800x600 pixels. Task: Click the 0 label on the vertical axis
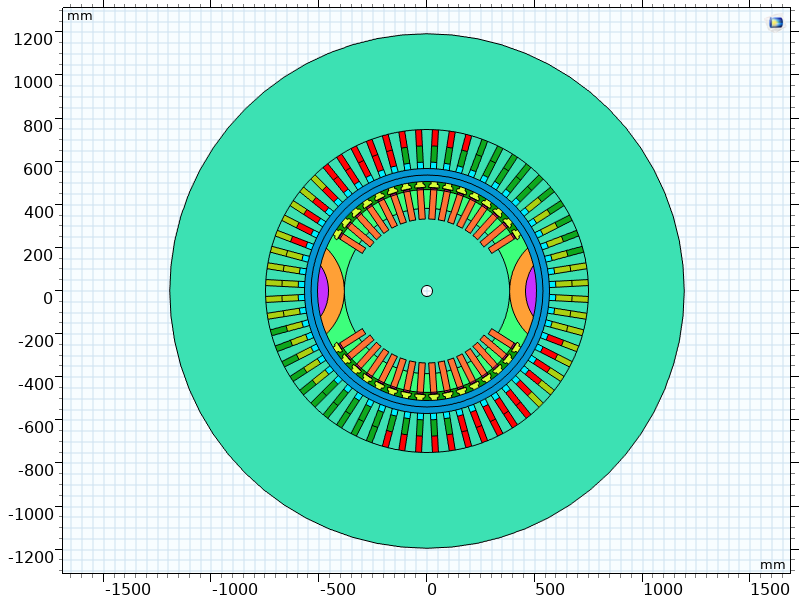[x=46, y=298]
